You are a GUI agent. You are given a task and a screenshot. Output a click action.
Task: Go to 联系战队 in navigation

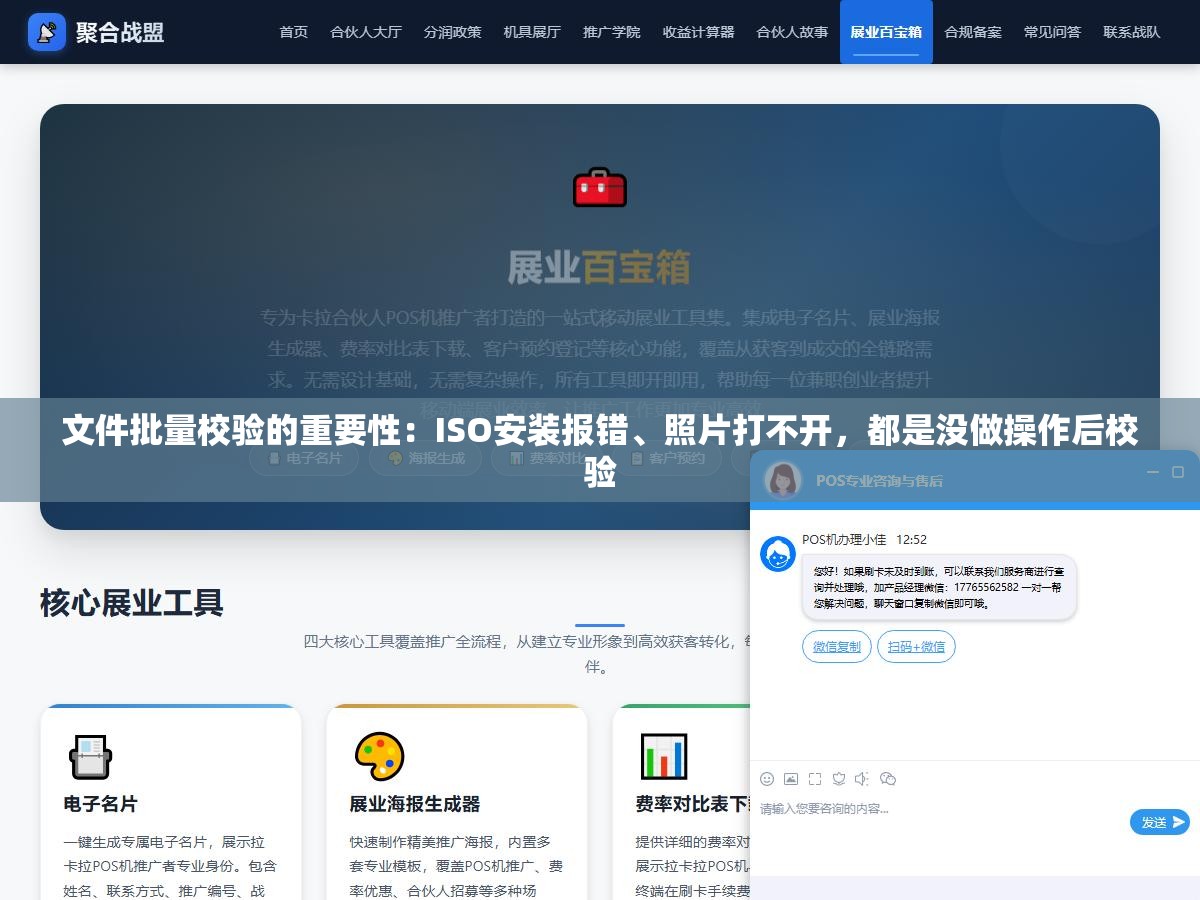click(x=1132, y=32)
